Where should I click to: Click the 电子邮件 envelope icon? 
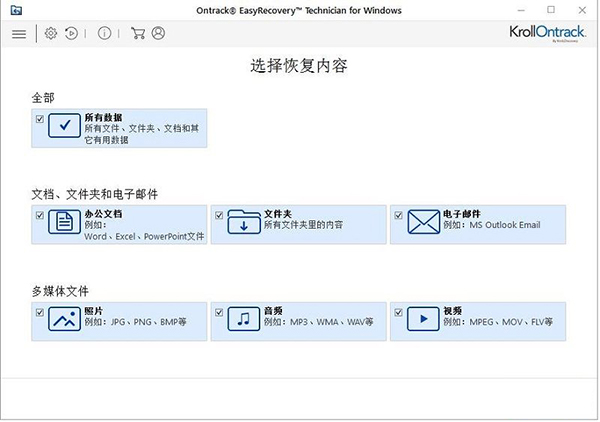pyautogui.click(x=423, y=222)
